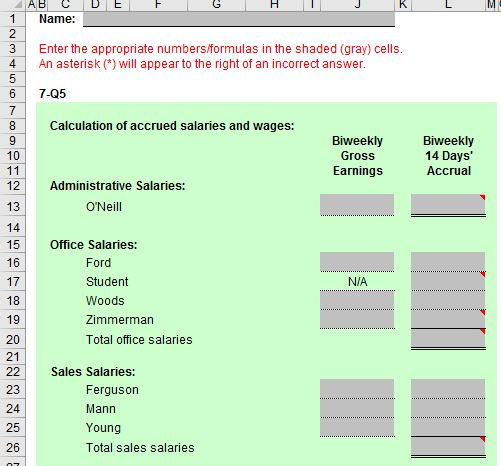
Task: Click the N/A cell in Student row
Action: coord(357,282)
